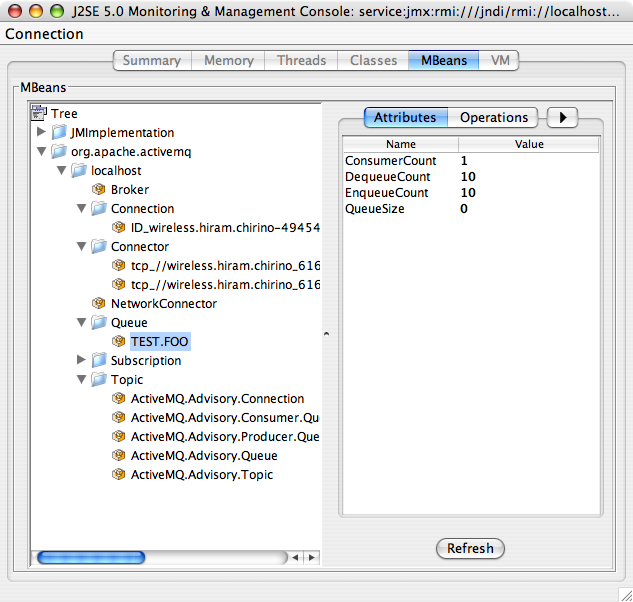This screenshot has height=602, width=633.
Task: Expand the Subscription folder node
Action: tap(81, 361)
